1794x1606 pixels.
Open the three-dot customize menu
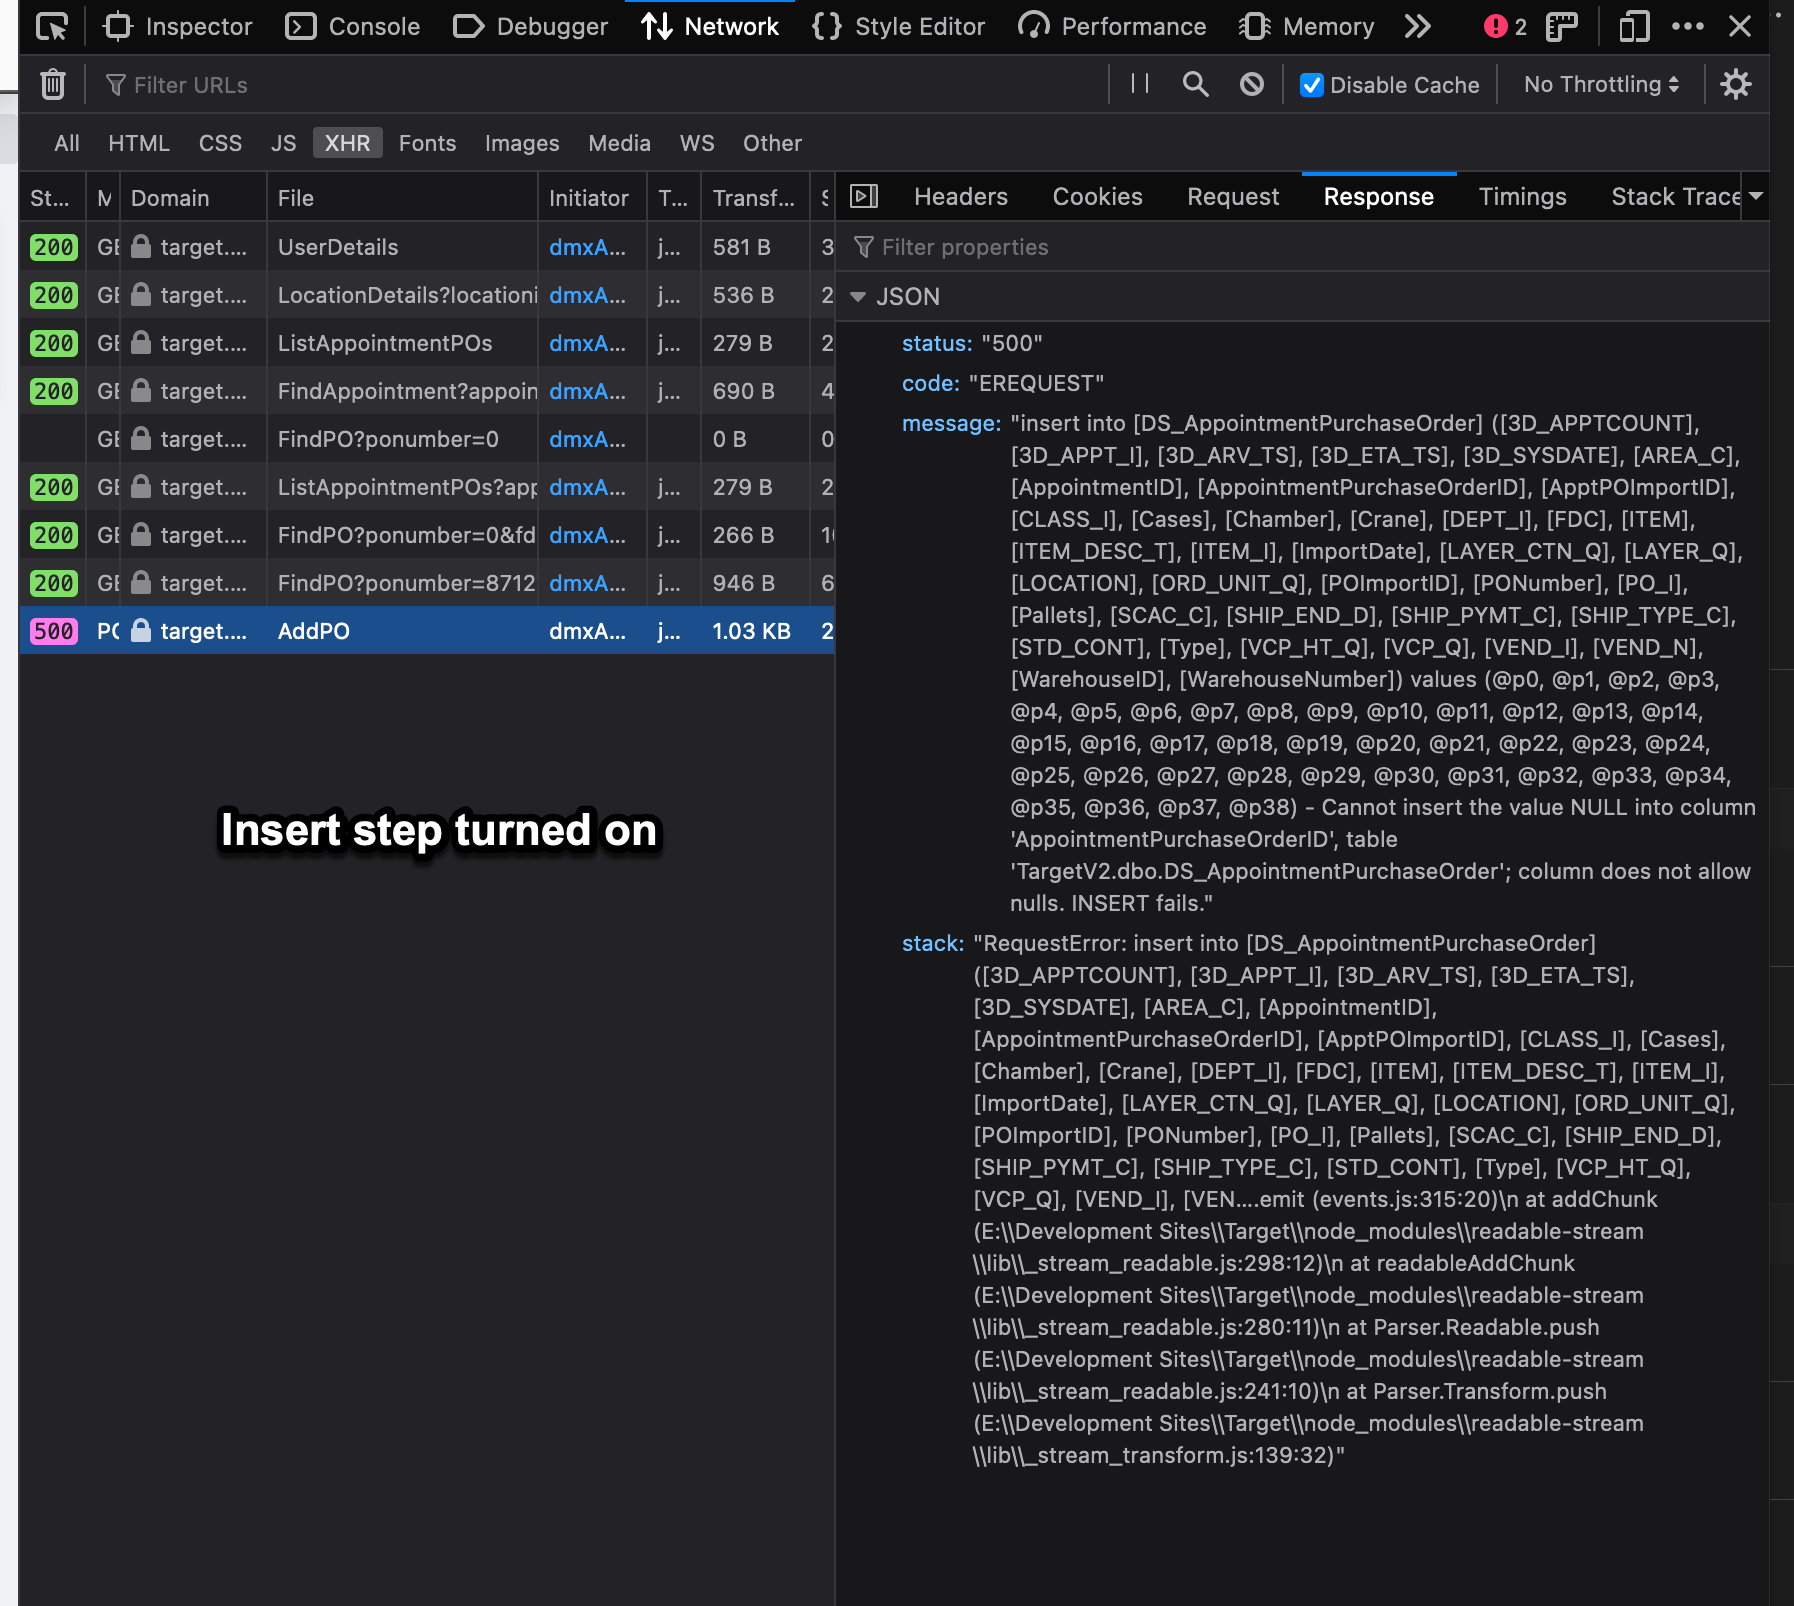tap(1688, 27)
